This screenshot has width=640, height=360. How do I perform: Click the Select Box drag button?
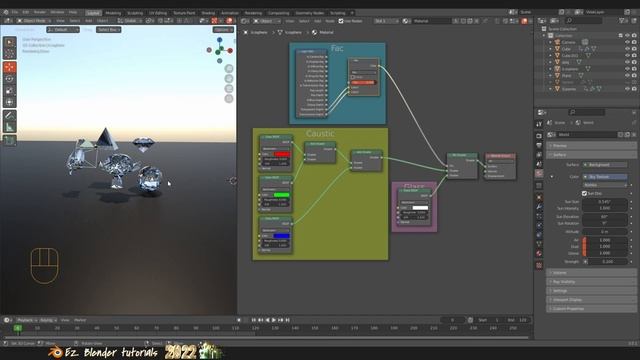point(109,30)
